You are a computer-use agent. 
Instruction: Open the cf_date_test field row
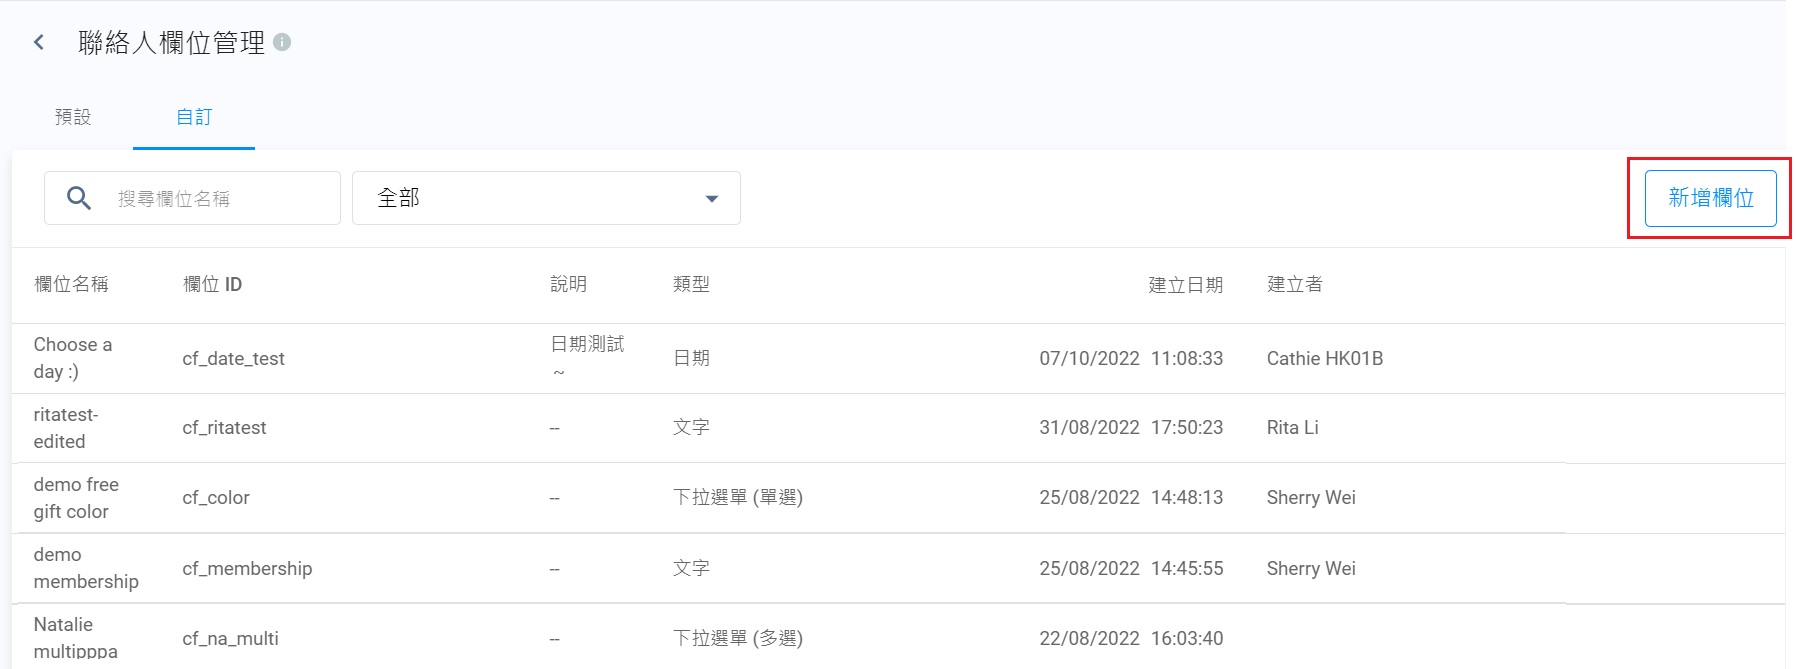(233, 359)
